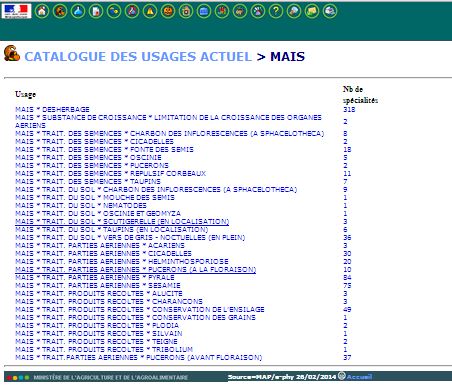Click the Accueil link in footer
Screen dimensions: 452x391
pyautogui.click(x=359, y=377)
